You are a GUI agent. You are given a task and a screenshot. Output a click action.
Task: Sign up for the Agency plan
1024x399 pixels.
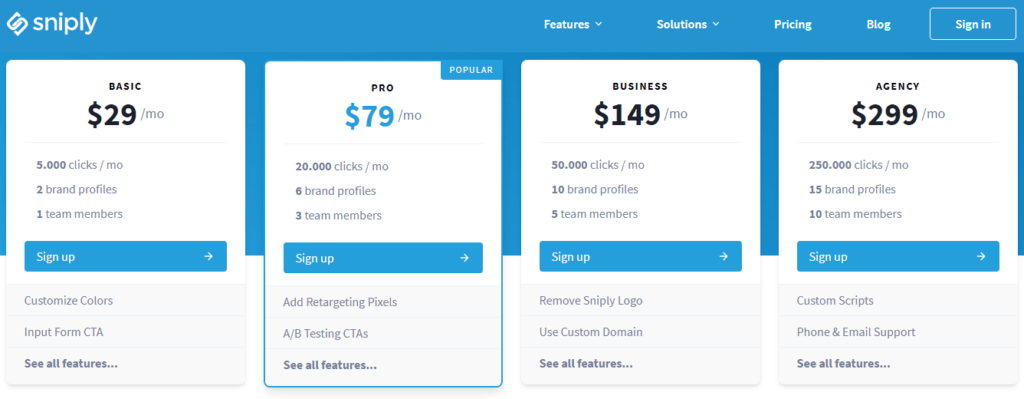coord(898,257)
